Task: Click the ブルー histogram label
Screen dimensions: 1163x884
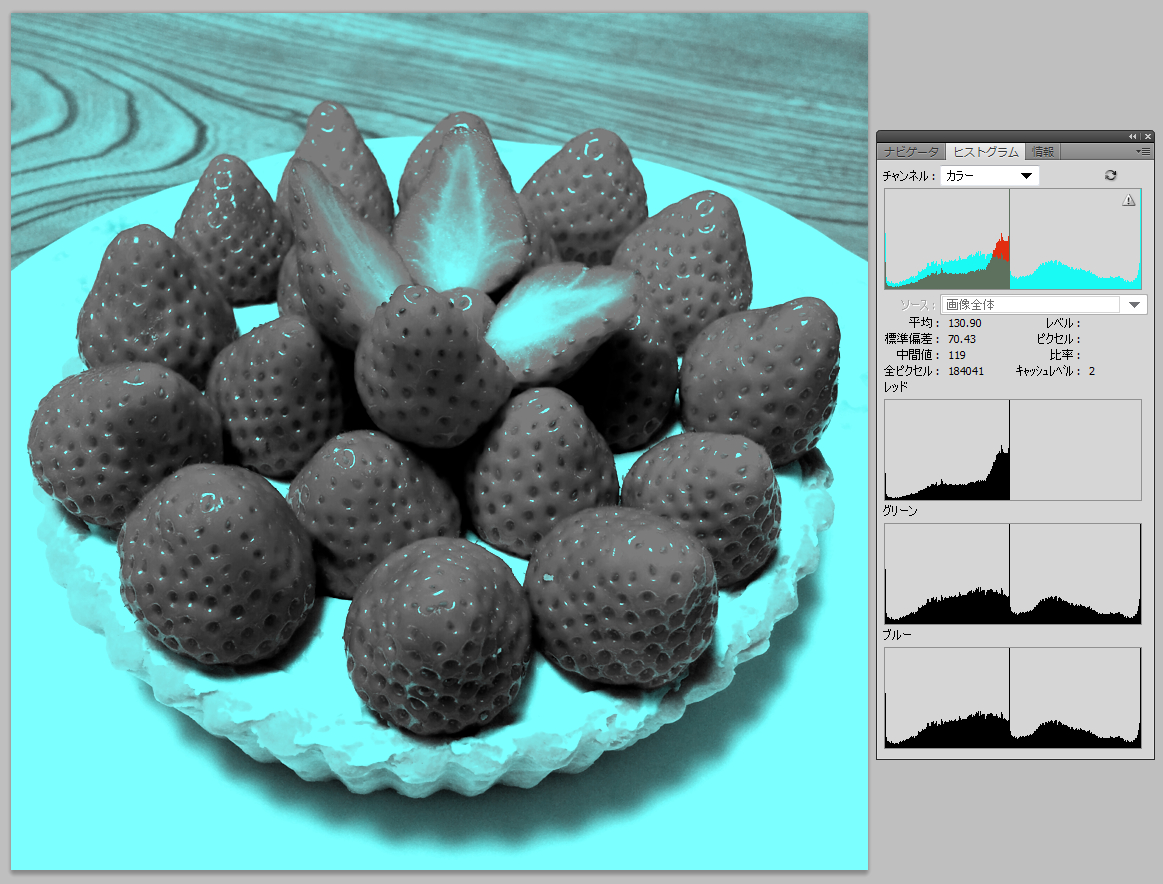Action: pos(897,635)
